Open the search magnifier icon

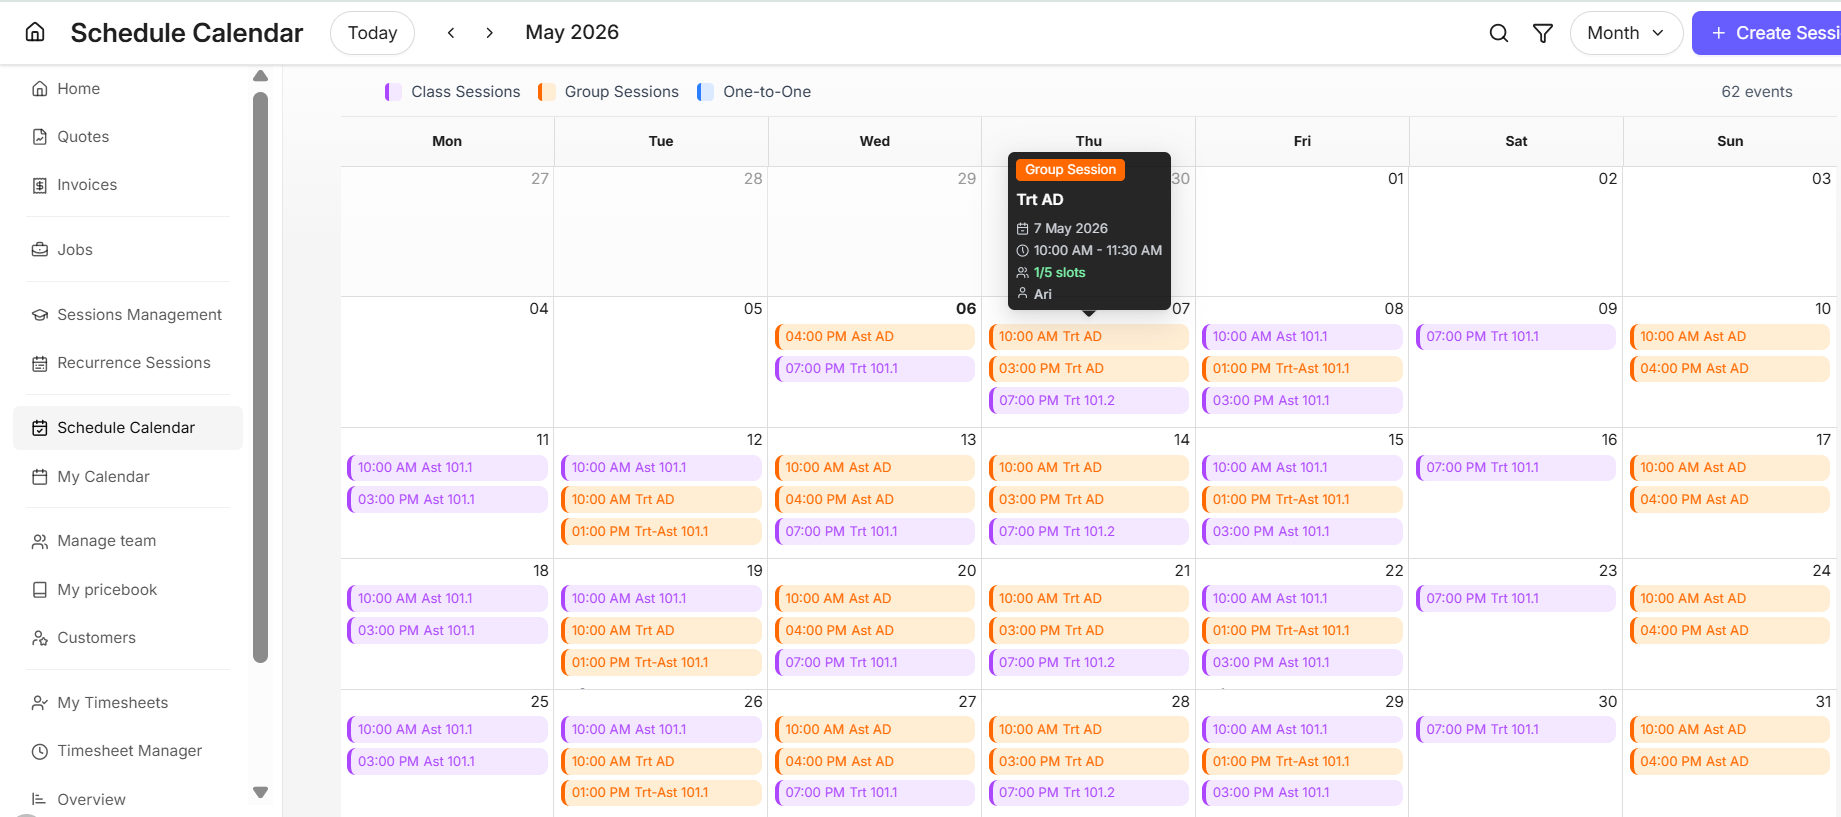tap(1498, 33)
